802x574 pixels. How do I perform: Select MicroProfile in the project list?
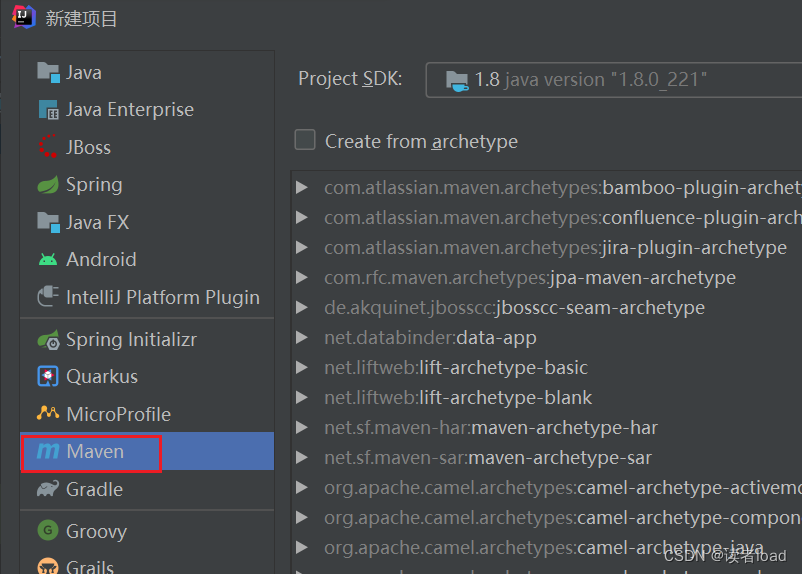click(147, 414)
